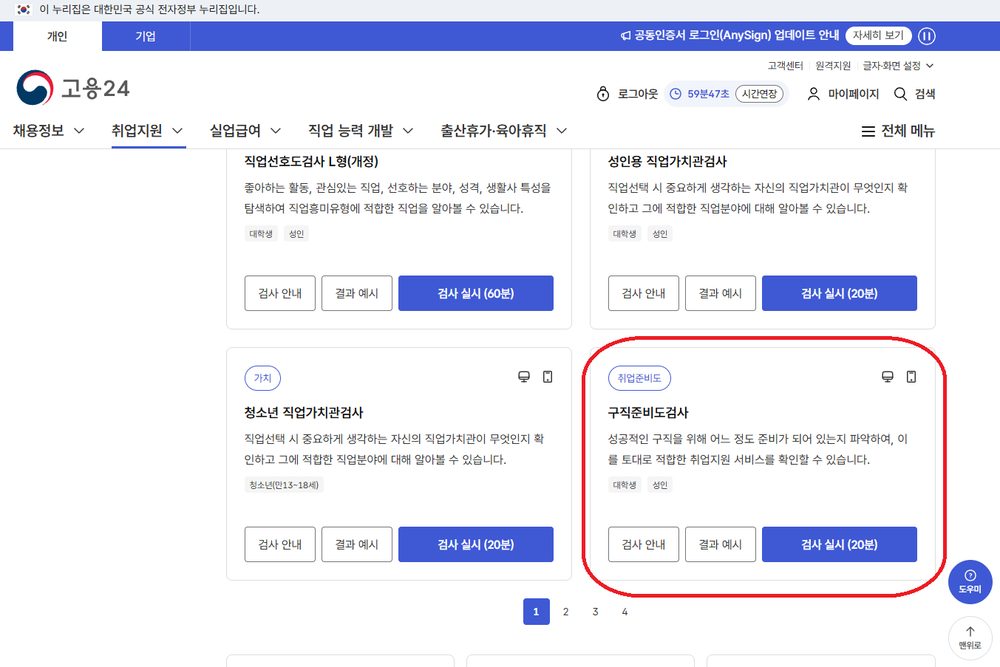Viewport: 1000px width, 667px height.
Task: Click the Korean flag icon in top banner
Action: point(24,10)
